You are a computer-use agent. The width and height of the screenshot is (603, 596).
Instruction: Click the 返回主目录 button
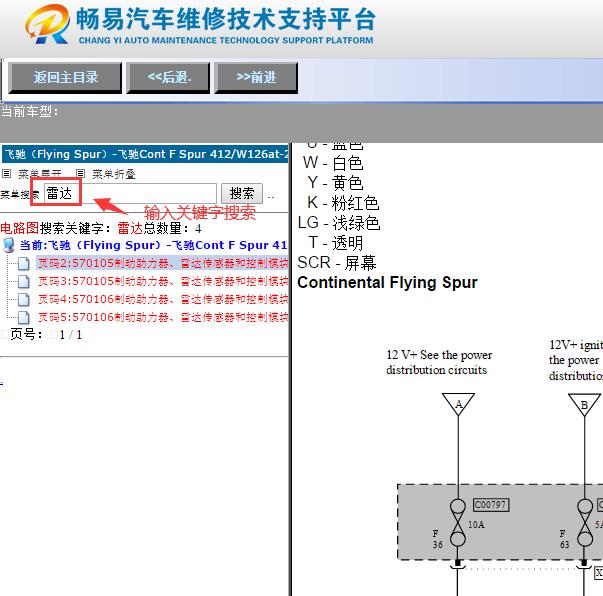tap(65, 78)
